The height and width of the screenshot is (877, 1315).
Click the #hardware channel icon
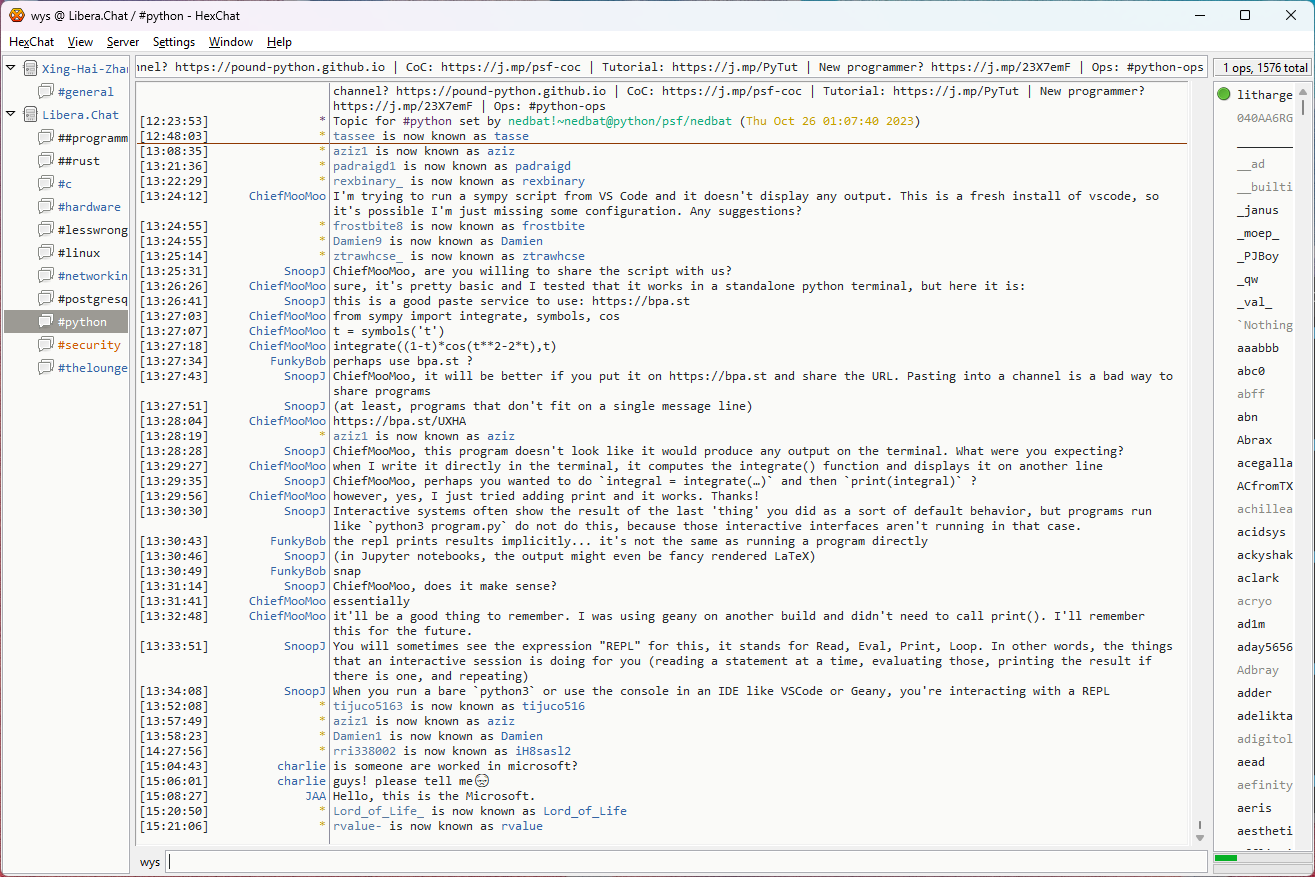[x=46, y=207]
